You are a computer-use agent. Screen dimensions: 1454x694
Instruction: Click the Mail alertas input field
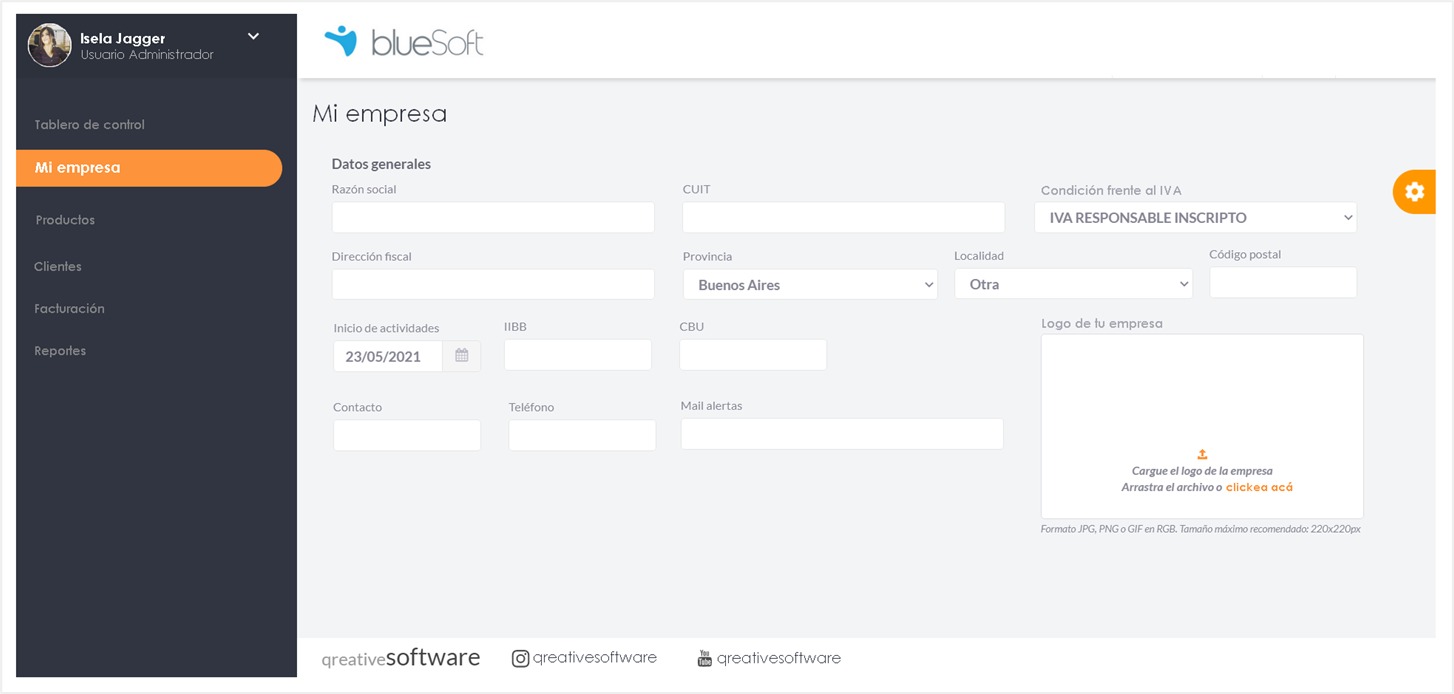click(x=842, y=435)
